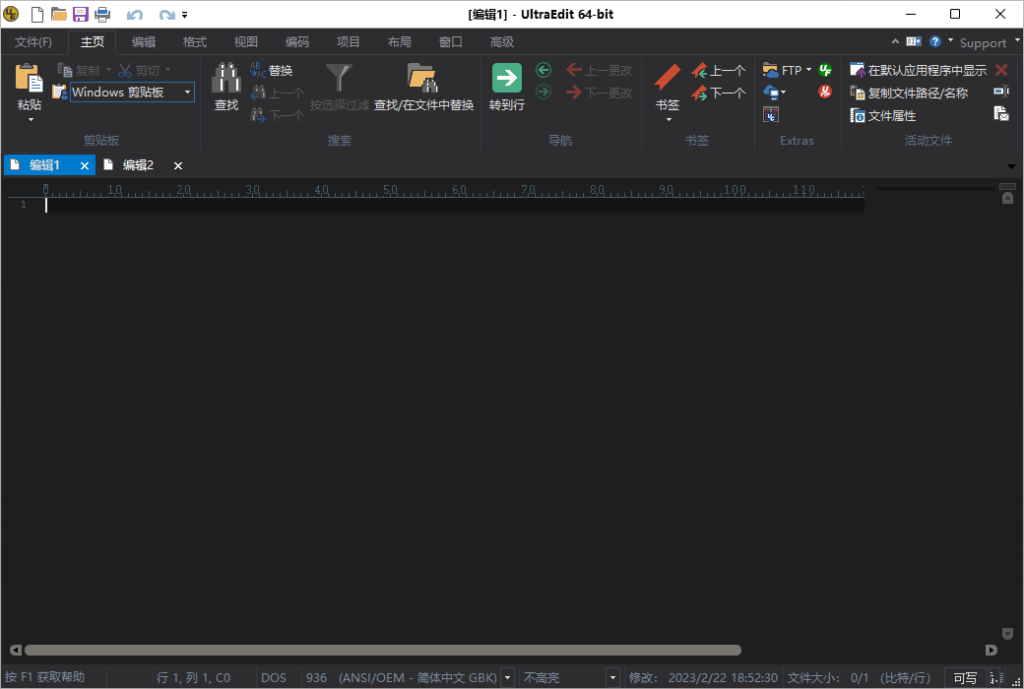
Task: Expand the Paste (粘贴) dropdown arrow
Action: 30,120
